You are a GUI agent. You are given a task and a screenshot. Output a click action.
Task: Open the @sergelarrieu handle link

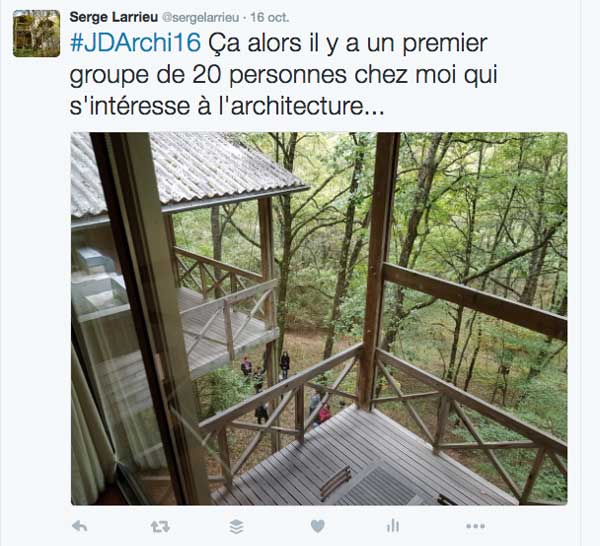pos(201,18)
